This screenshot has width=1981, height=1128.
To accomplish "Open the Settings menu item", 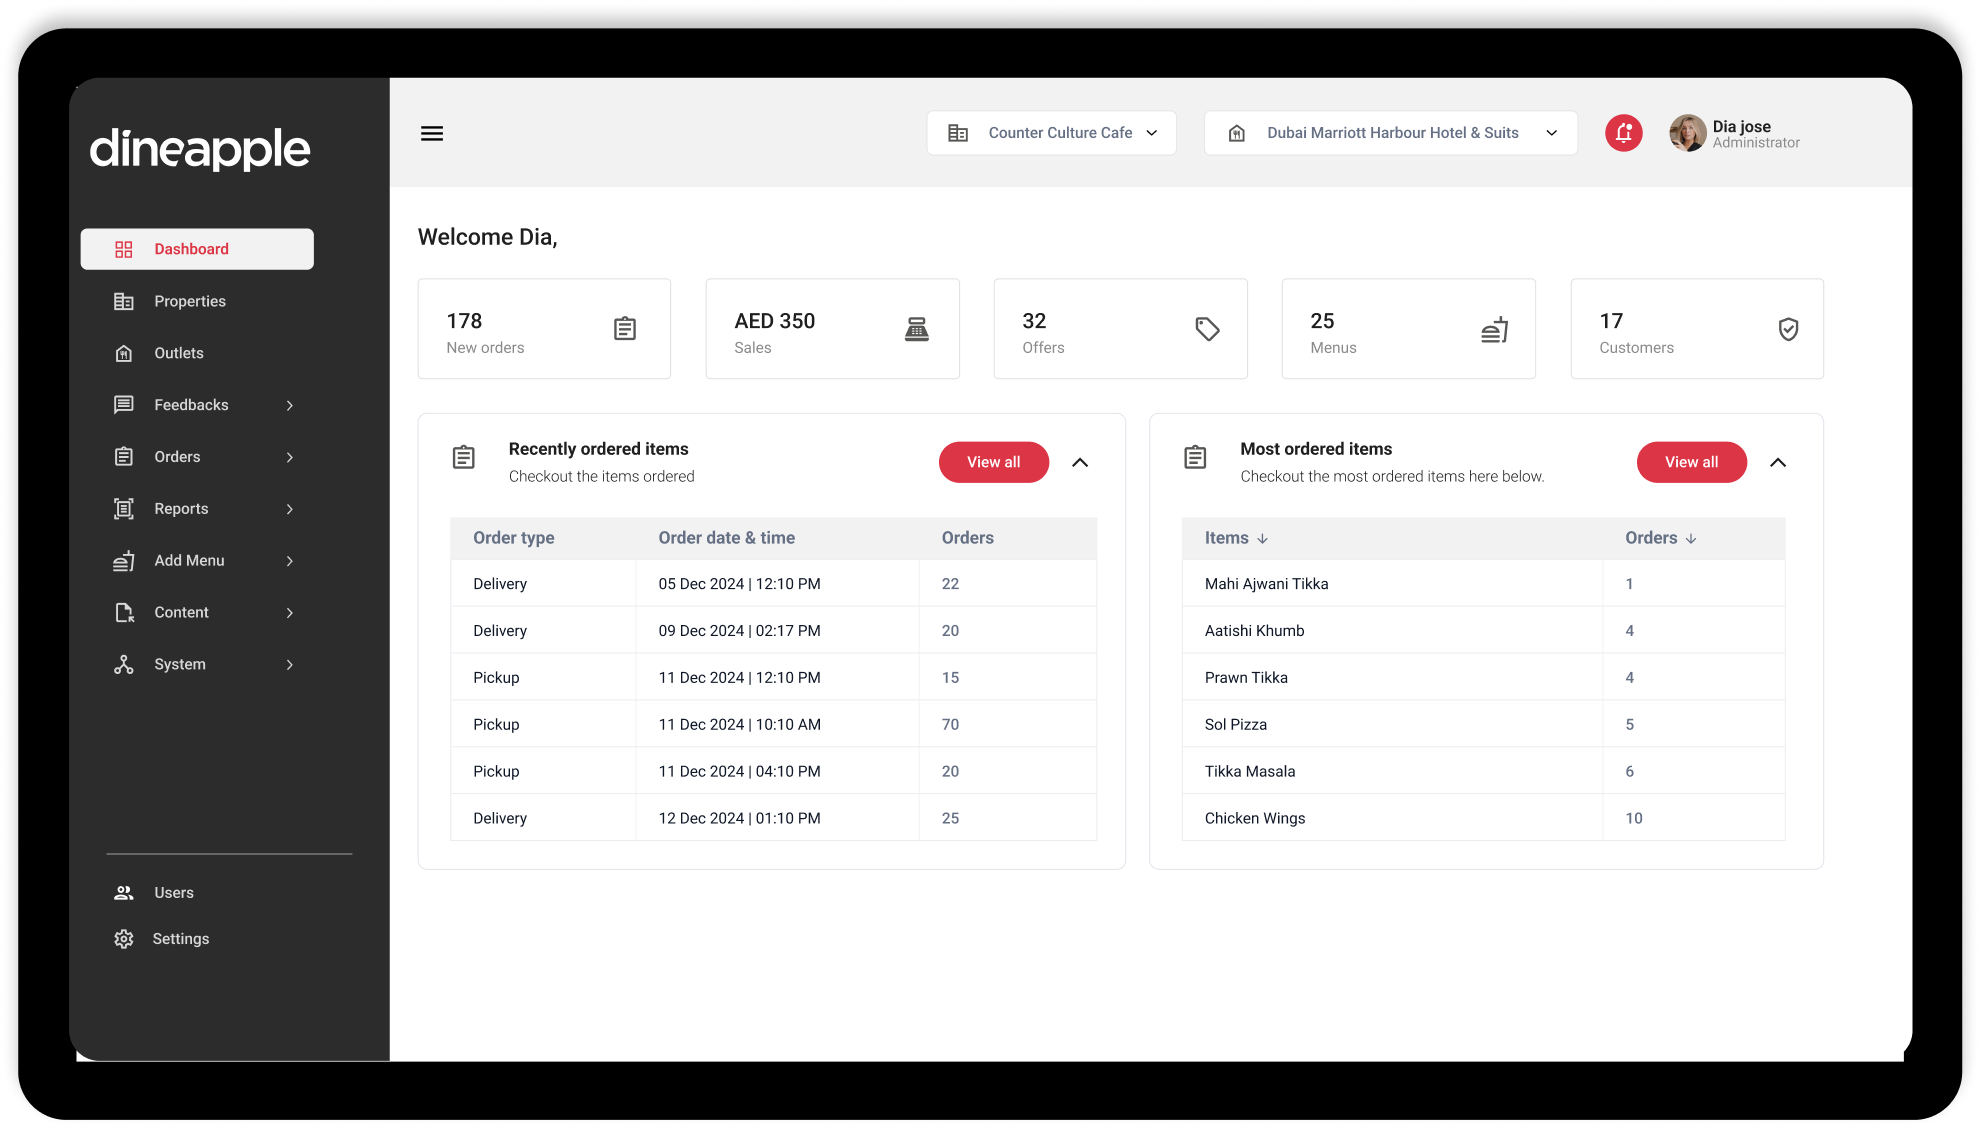I will [x=180, y=938].
